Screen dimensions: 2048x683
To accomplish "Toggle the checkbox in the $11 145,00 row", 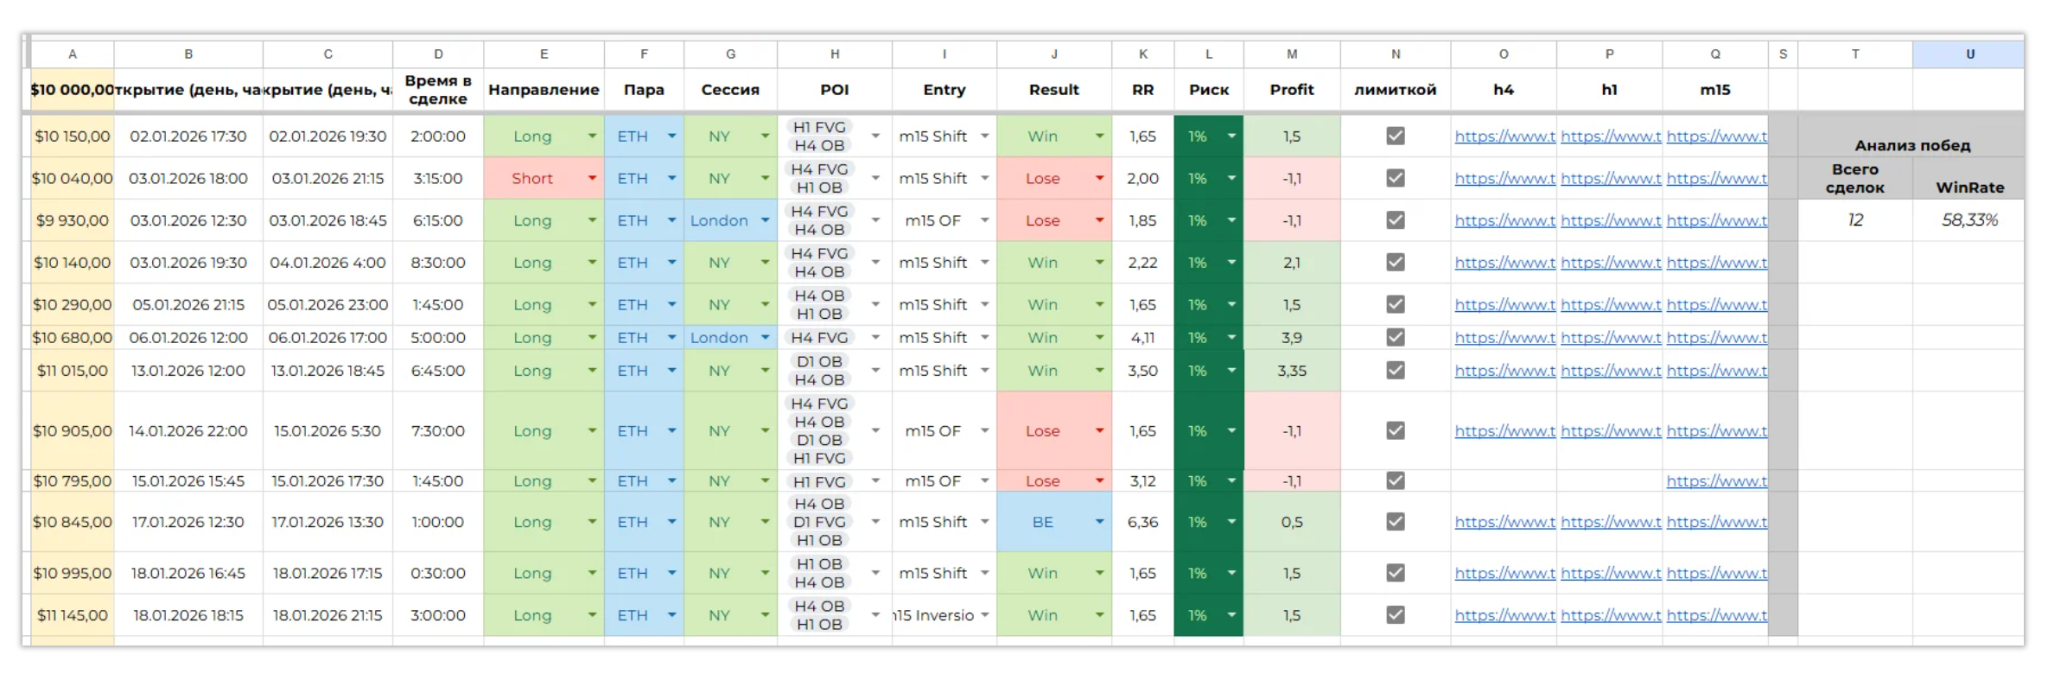I will [x=1395, y=615].
